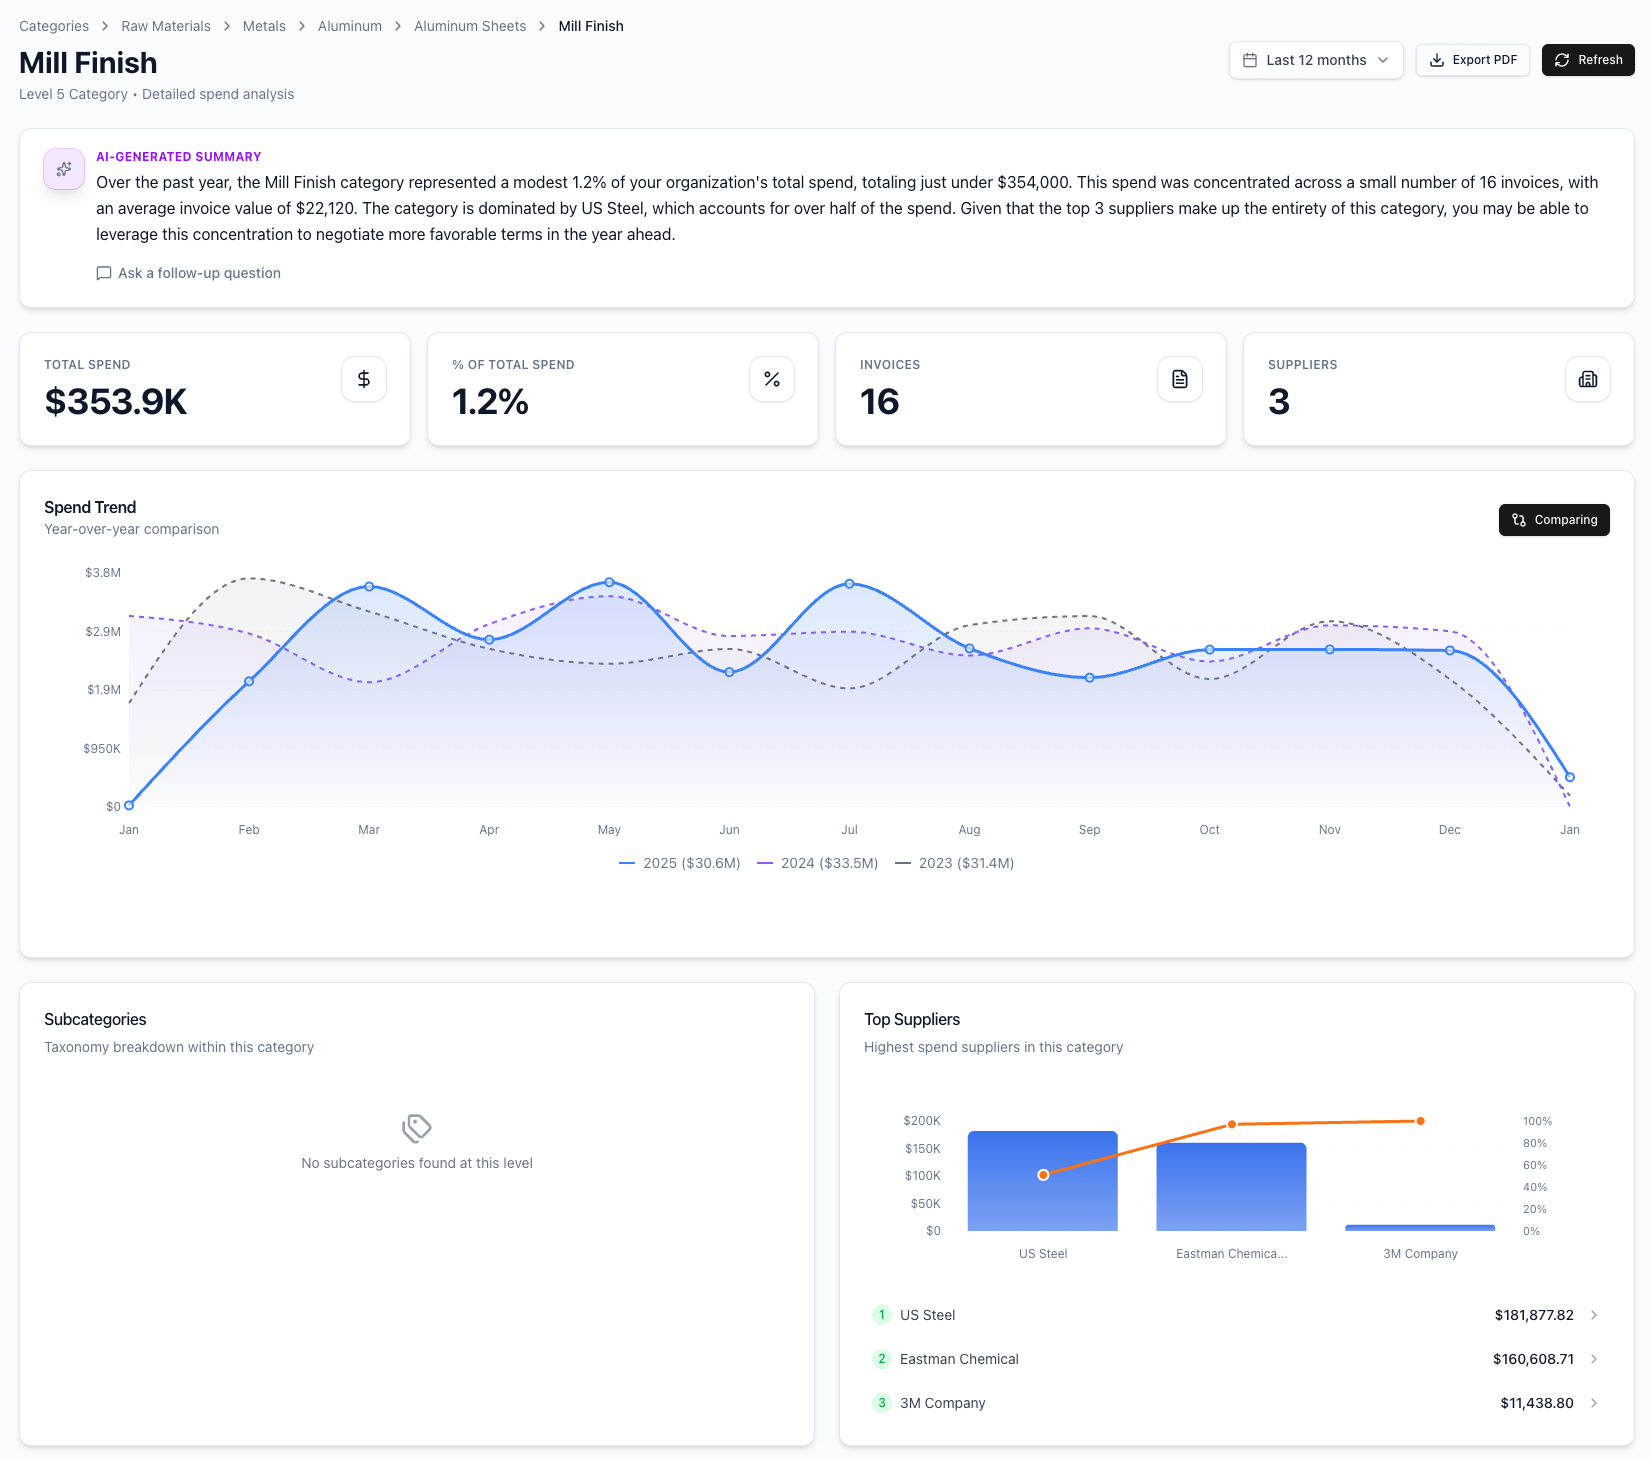Click the document icon in Invoices card
This screenshot has height=1460, width=1651.
(1180, 379)
